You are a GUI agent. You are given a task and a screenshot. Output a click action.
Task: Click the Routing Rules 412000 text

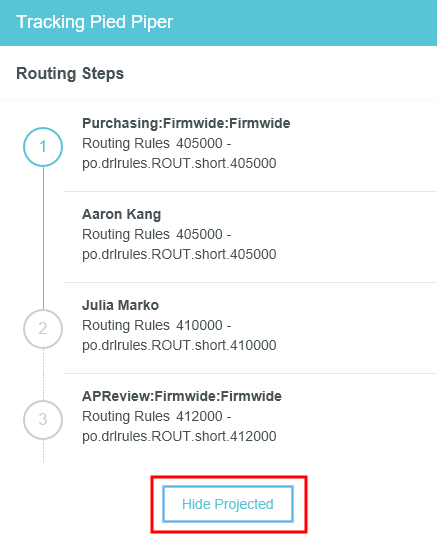coord(152,416)
